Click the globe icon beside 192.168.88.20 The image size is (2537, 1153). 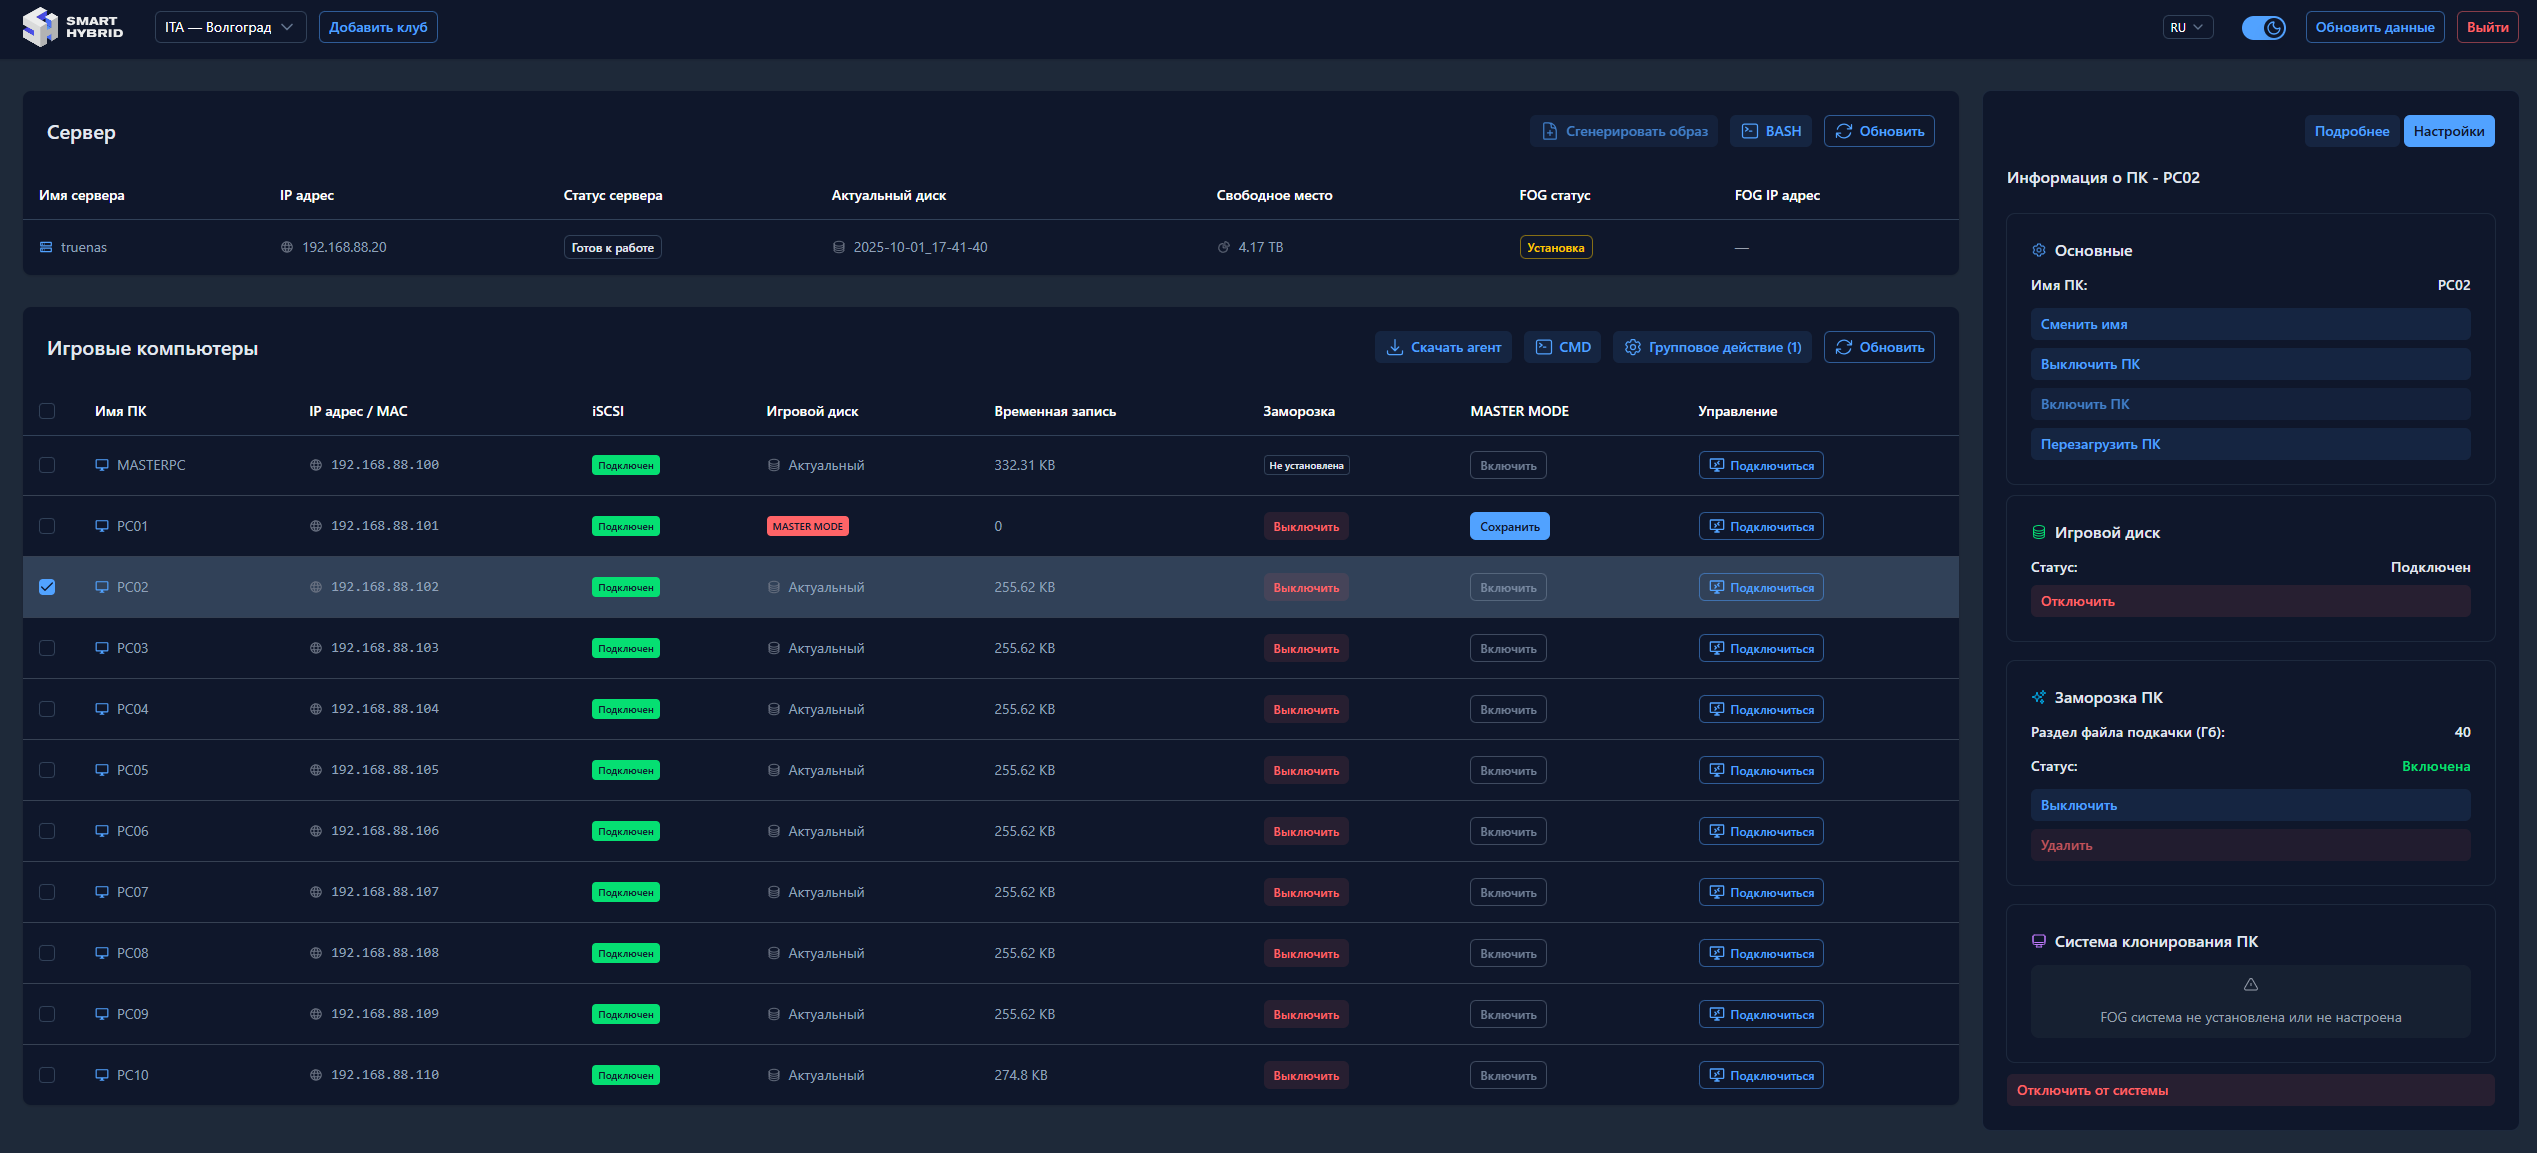click(287, 247)
